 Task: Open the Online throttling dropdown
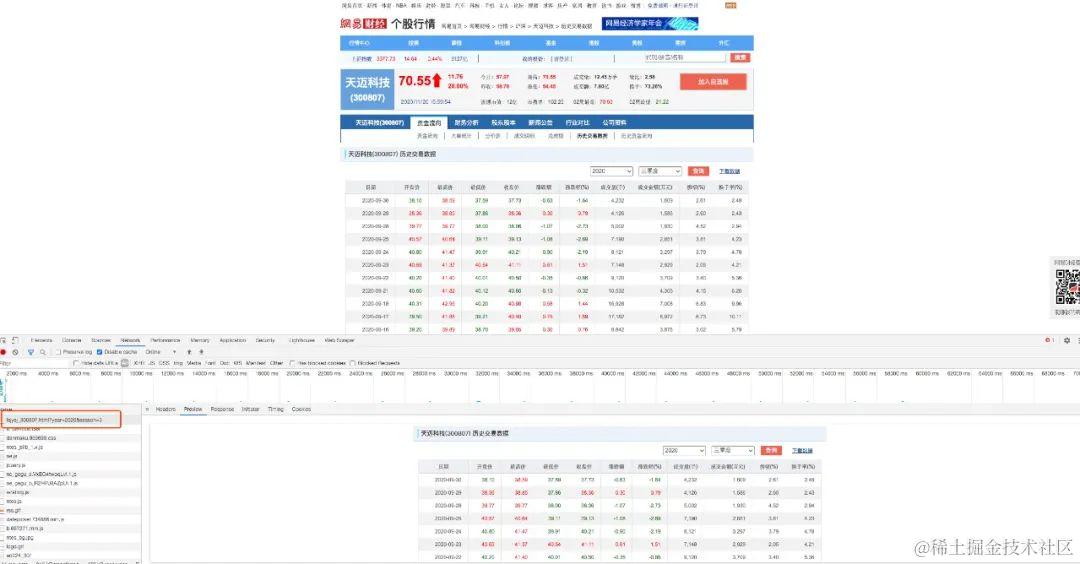[160, 352]
